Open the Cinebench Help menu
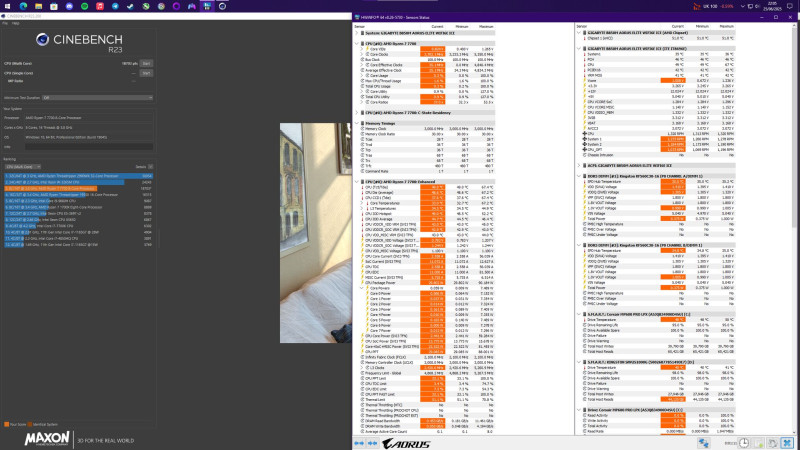 click(15, 23)
